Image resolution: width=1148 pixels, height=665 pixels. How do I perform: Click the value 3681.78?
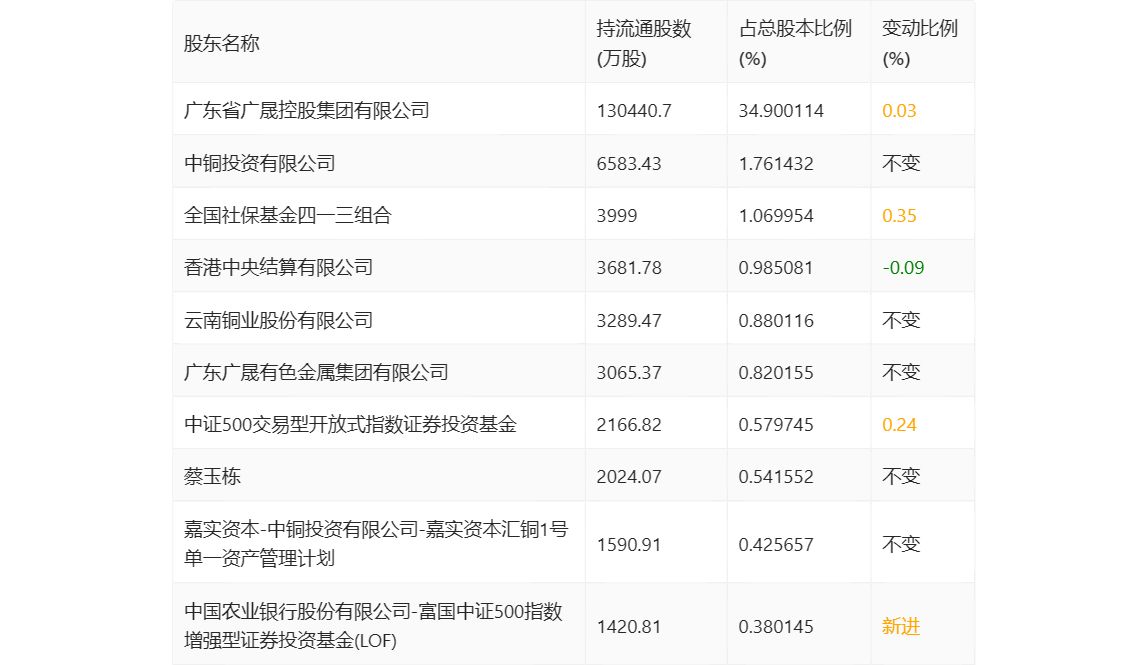coord(629,267)
